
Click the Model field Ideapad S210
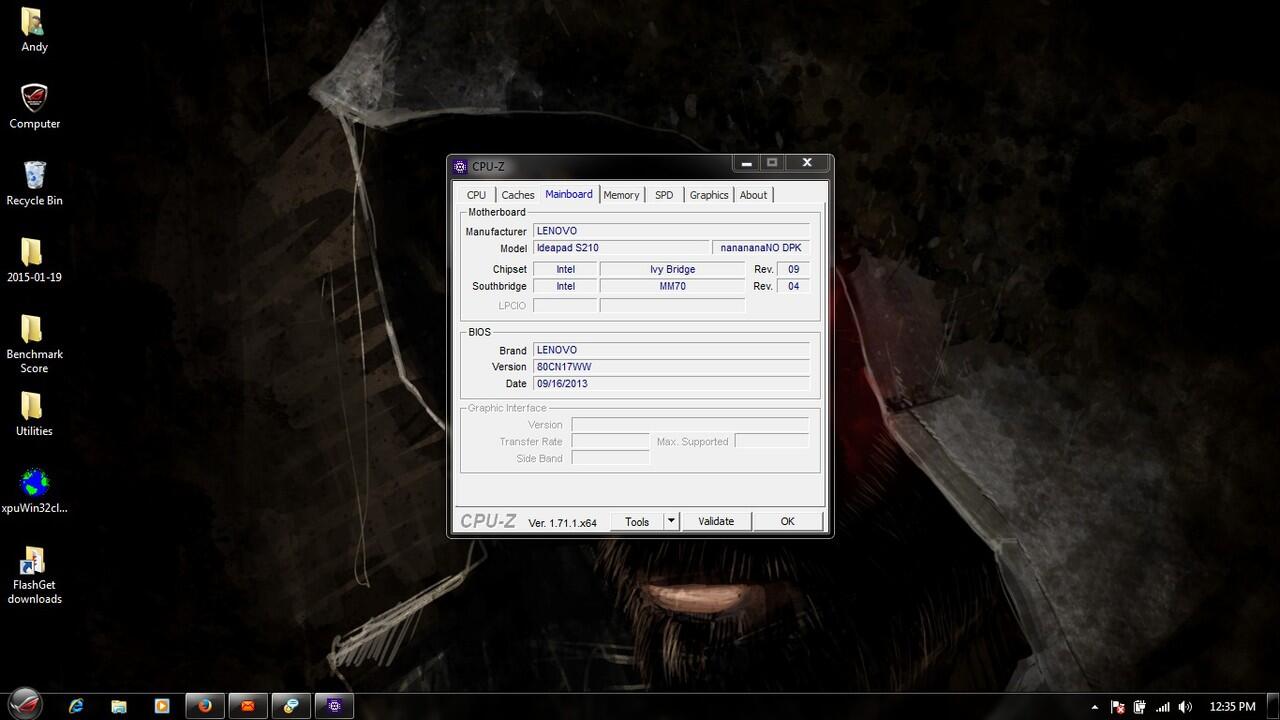(x=621, y=247)
